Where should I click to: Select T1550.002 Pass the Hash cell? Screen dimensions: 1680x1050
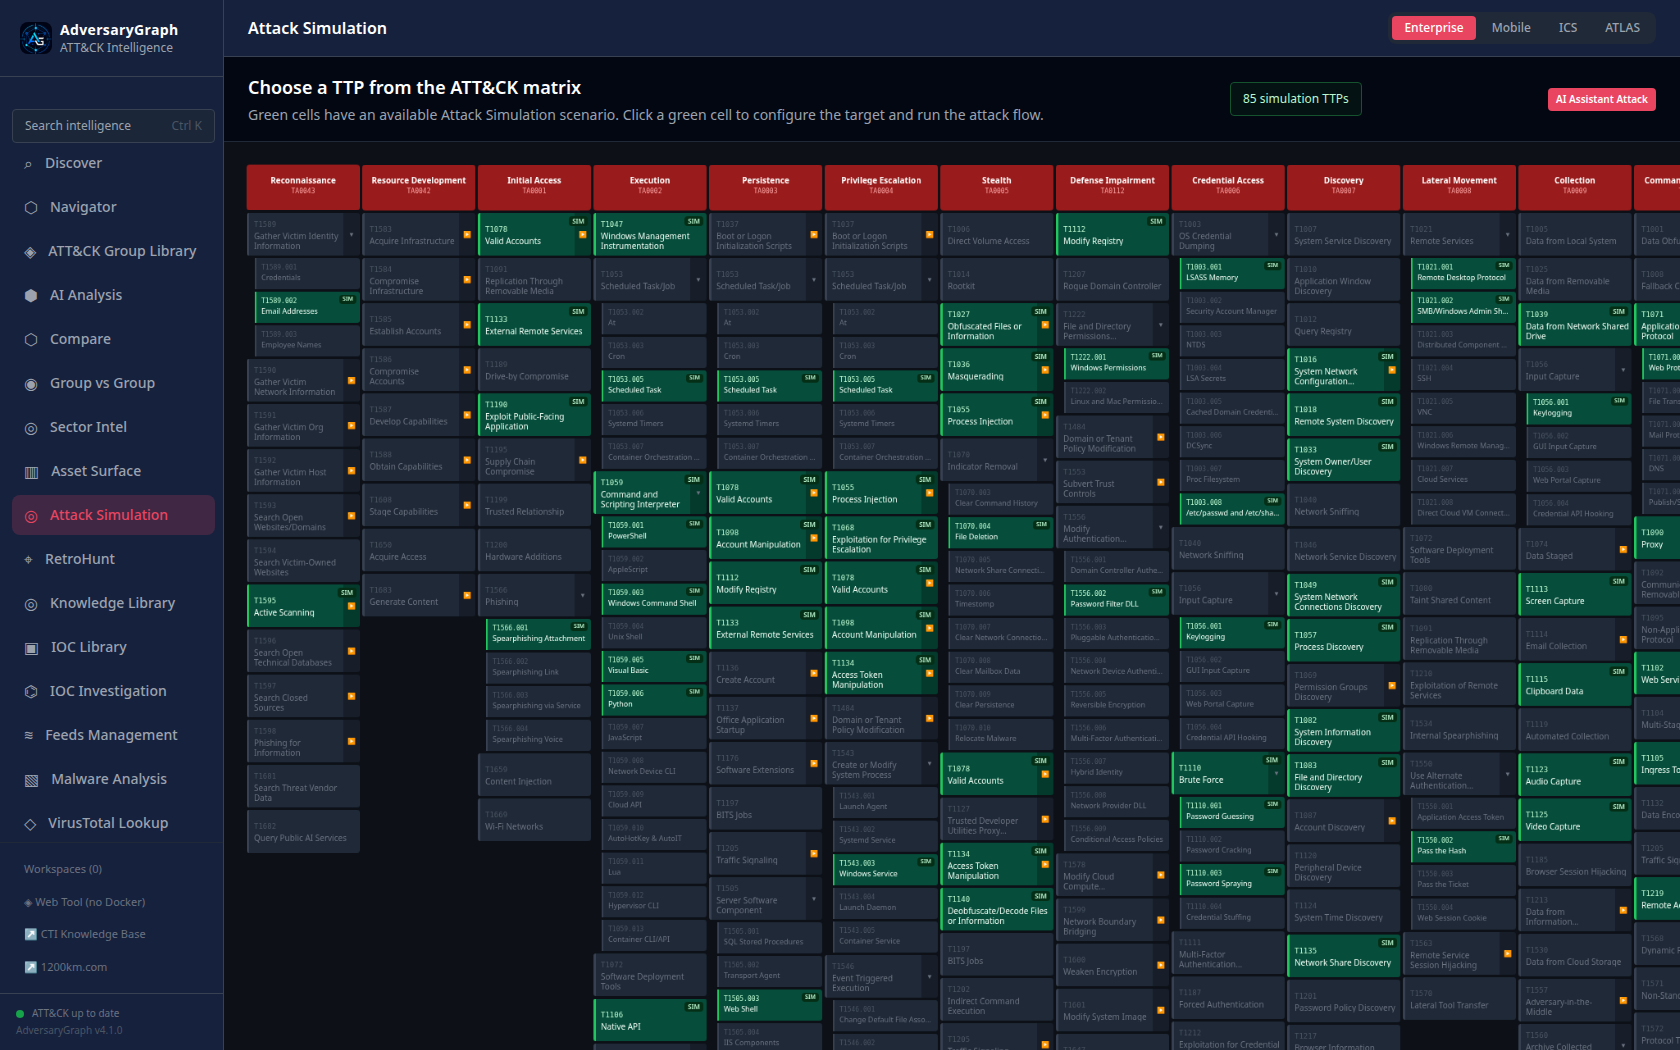(1463, 845)
